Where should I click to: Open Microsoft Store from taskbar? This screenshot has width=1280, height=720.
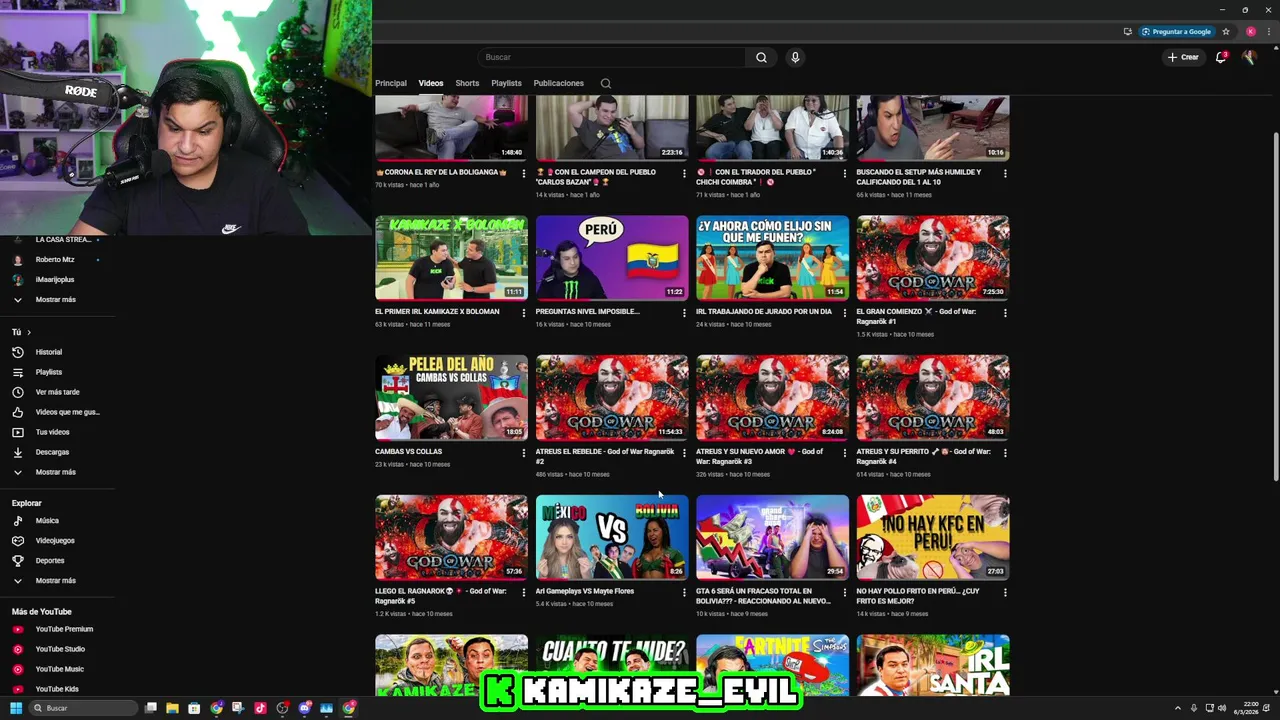click(194, 708)
